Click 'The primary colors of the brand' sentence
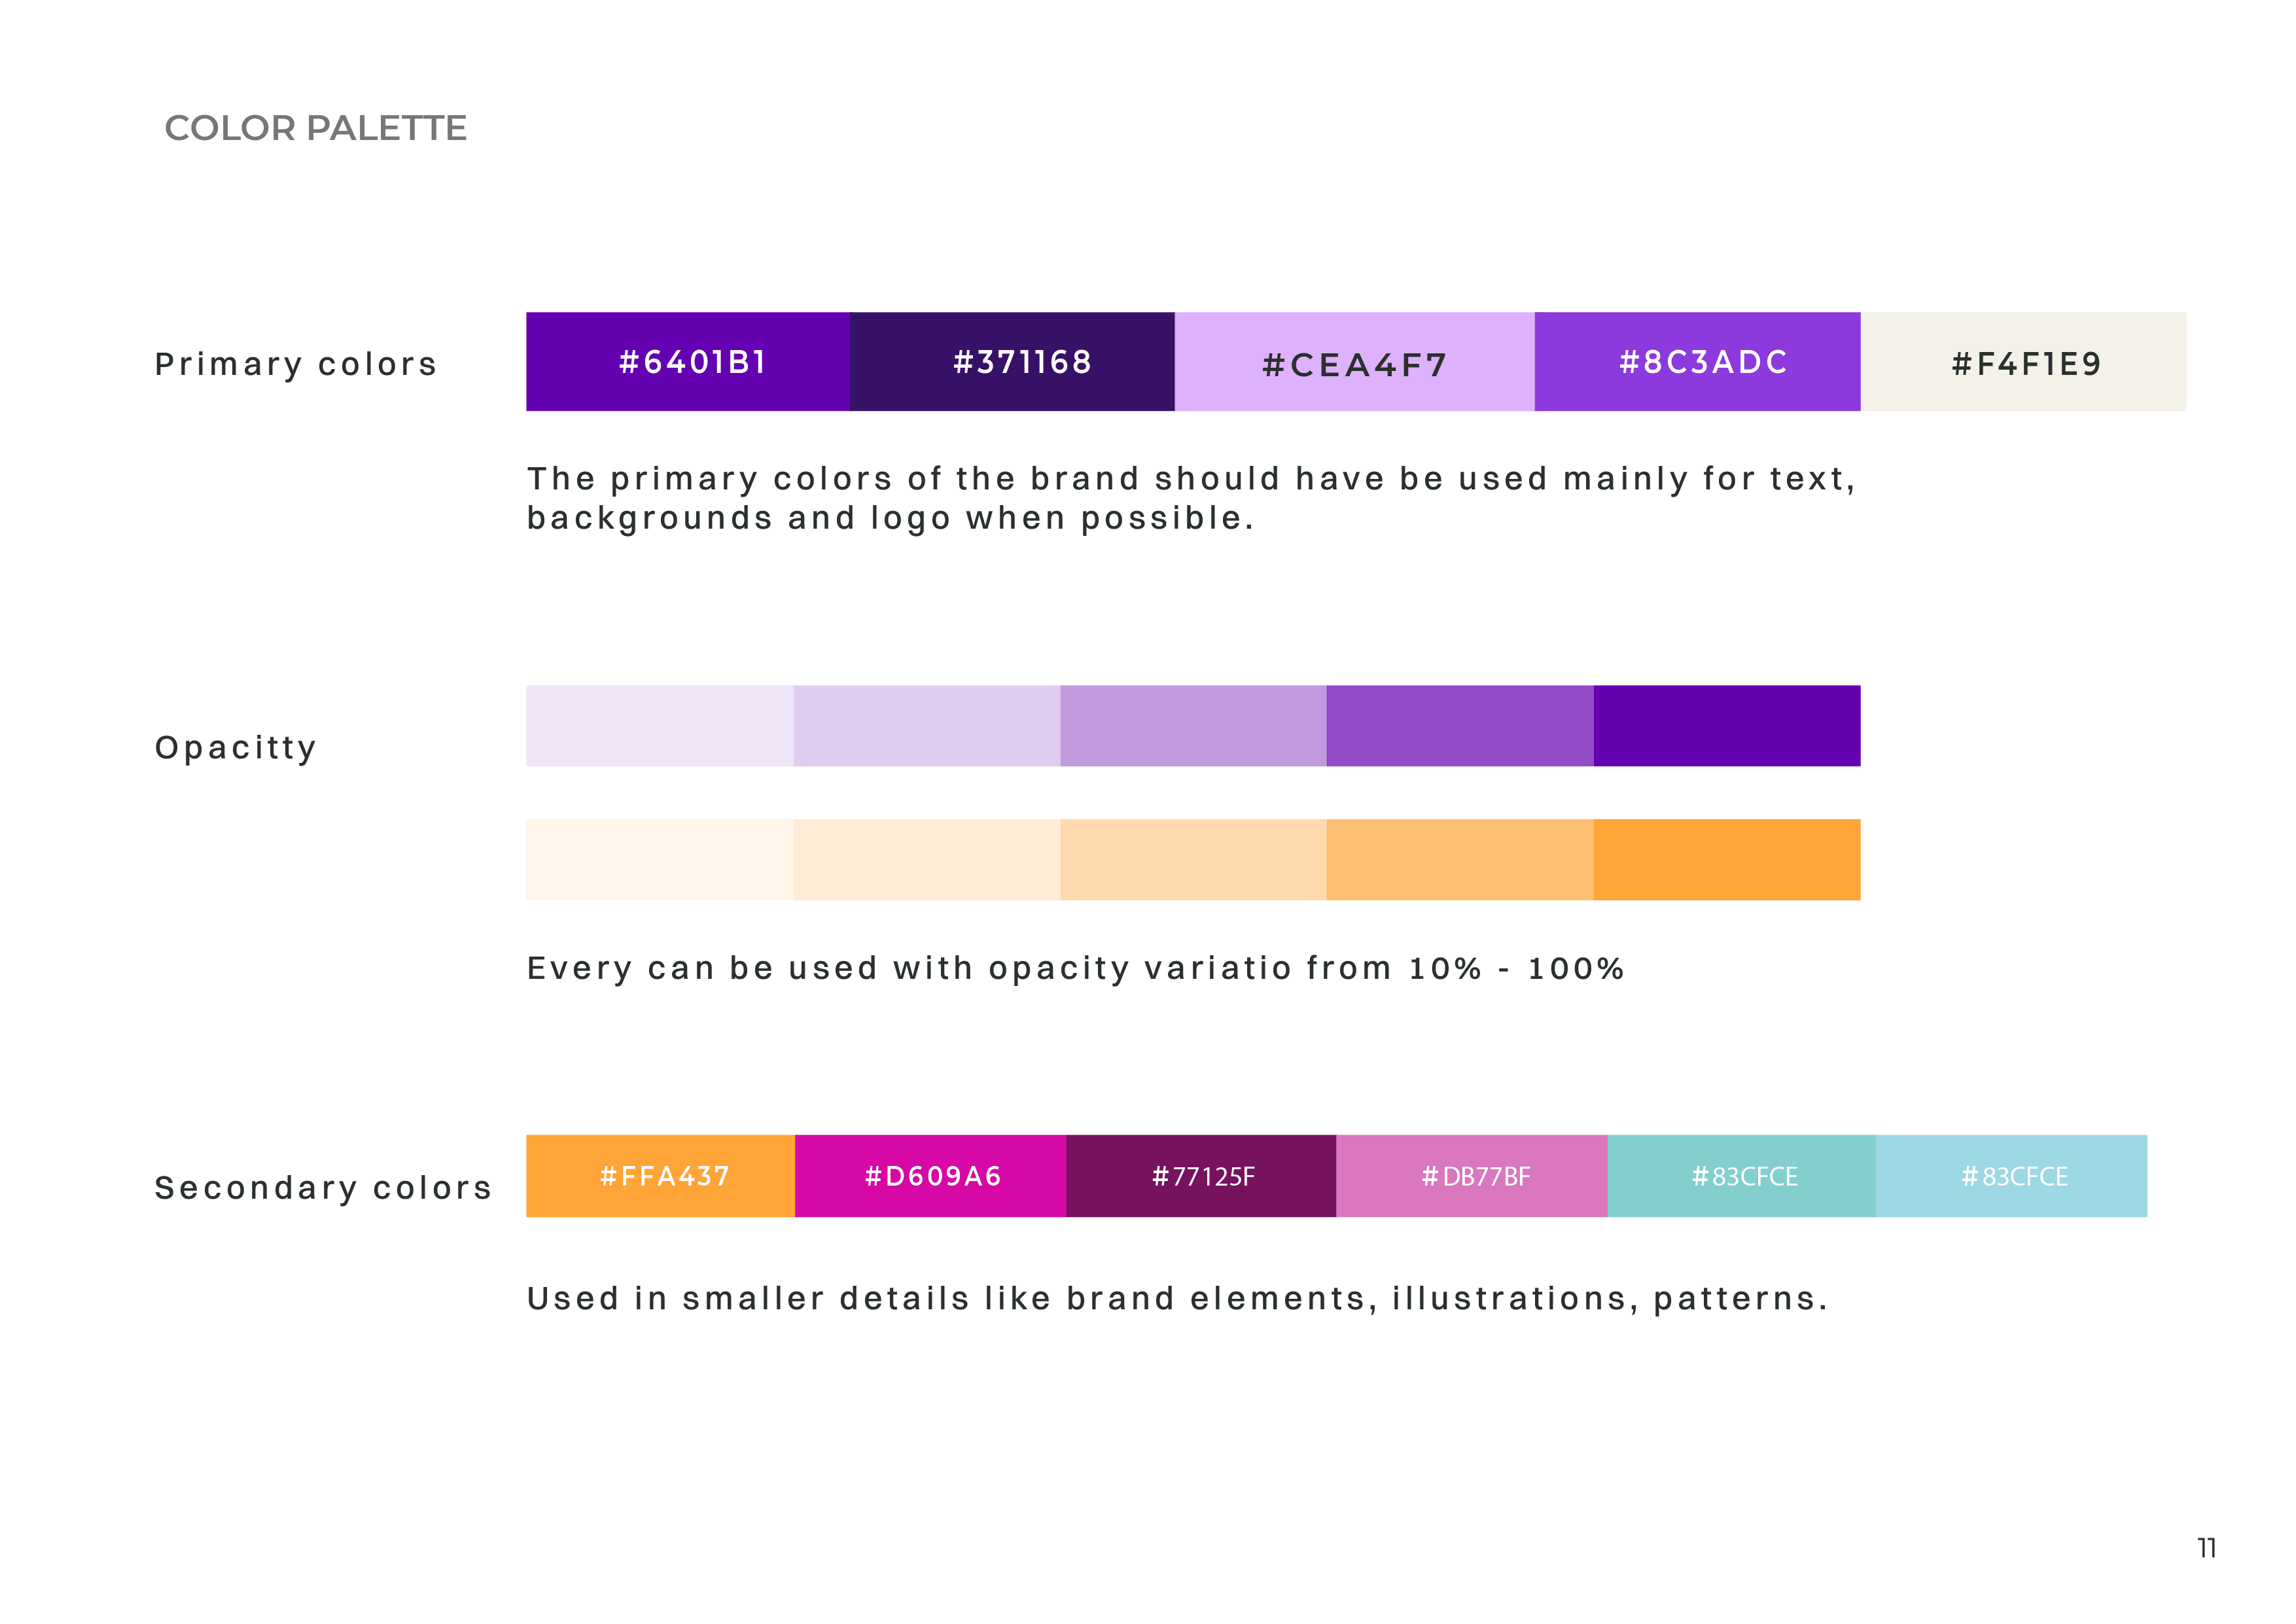2296x1624 pixels. [x=1191, y=479]
